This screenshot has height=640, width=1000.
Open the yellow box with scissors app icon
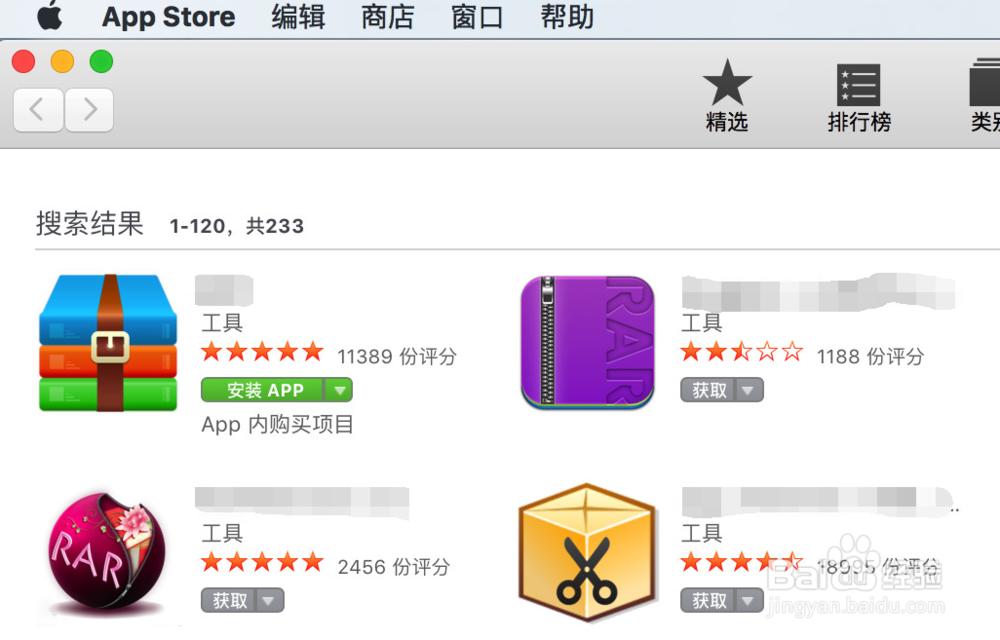(x=587, y=554)
